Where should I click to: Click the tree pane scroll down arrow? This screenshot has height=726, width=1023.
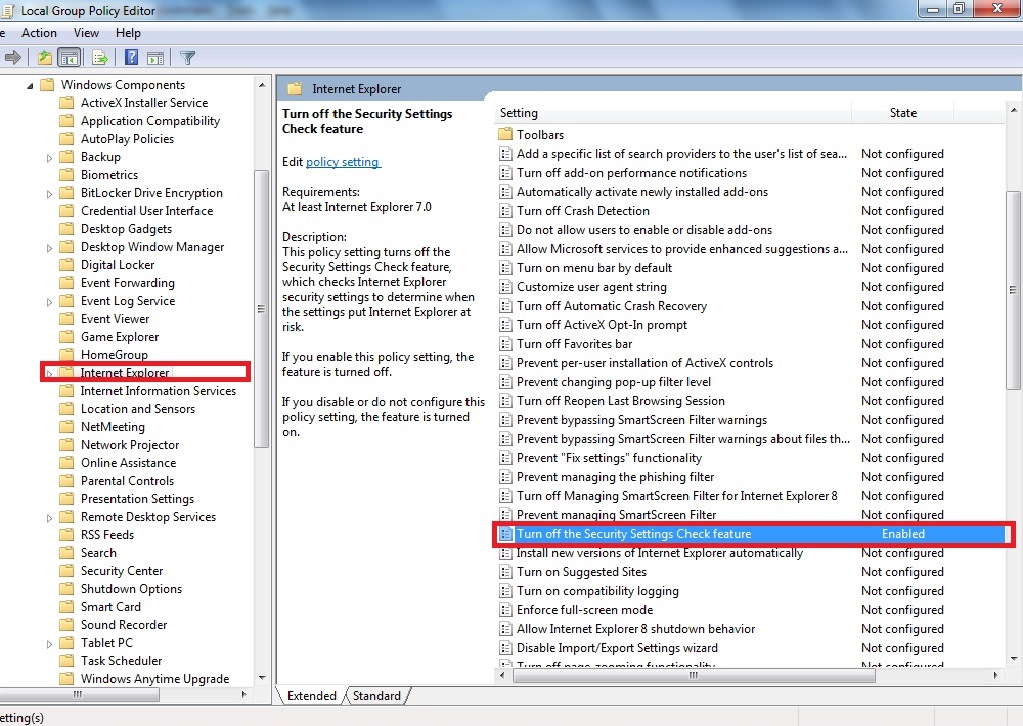[262, 677]
